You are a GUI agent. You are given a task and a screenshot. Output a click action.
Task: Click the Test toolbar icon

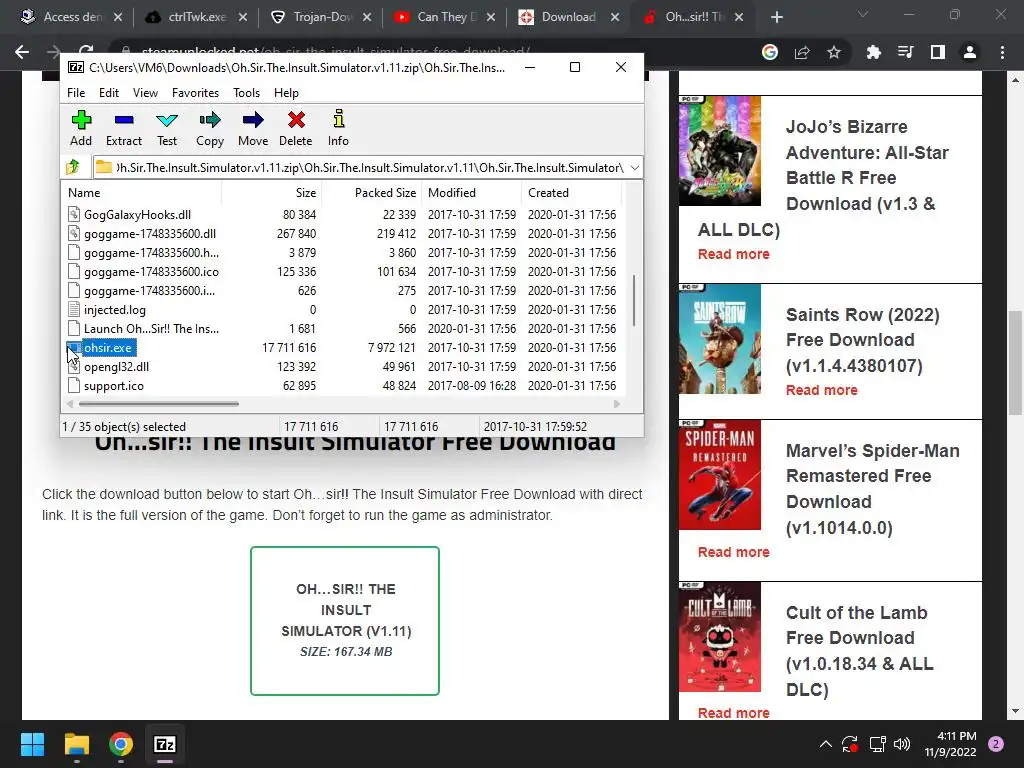(x=167, y=128)
